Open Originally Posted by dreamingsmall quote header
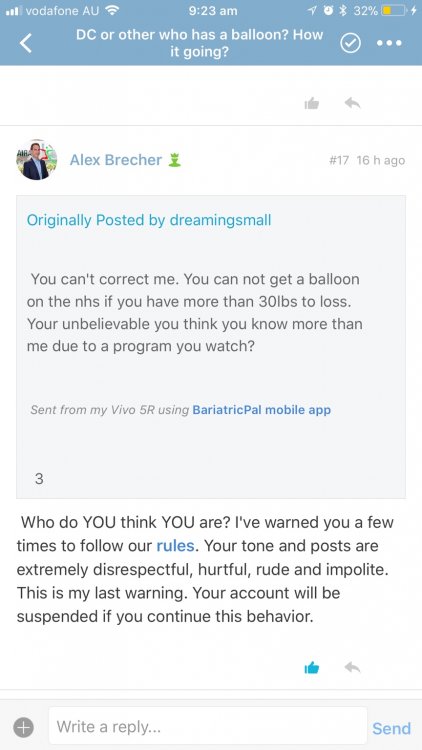Screen dimensions: 422x750 [149, 220]
